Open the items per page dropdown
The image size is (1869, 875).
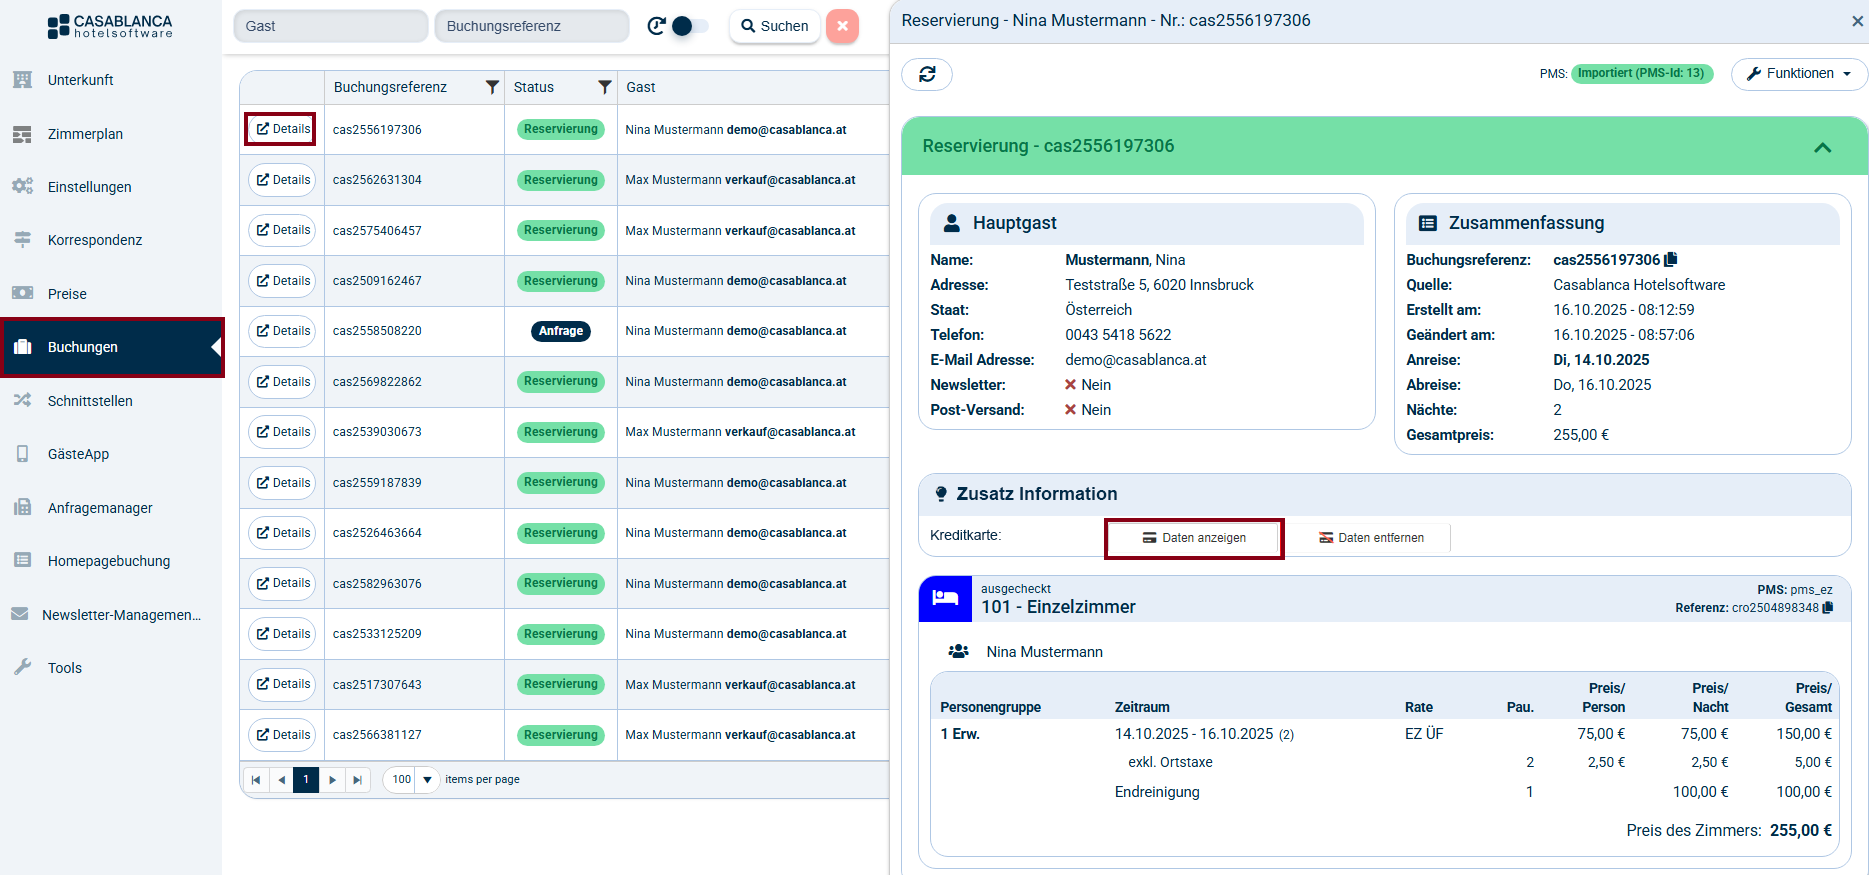(x=427, y=780)
